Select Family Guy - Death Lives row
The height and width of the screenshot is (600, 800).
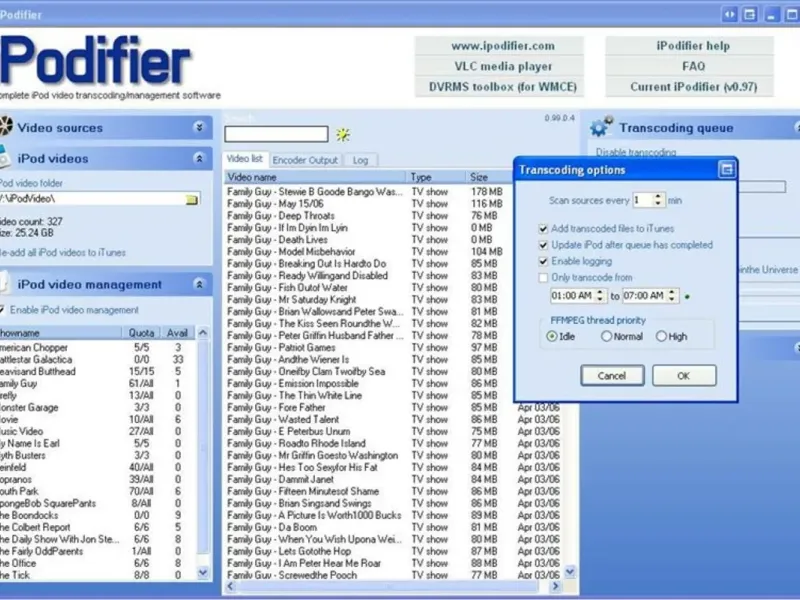(x=367, y=240)
